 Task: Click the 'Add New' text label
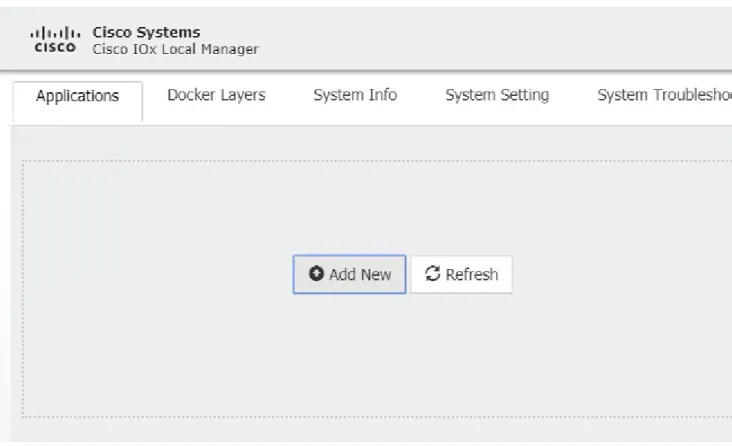coord(360,275)
